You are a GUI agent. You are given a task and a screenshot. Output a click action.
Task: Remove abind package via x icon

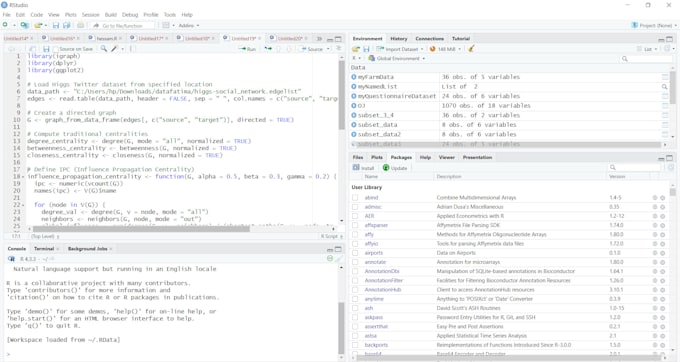tap(663, 198)
